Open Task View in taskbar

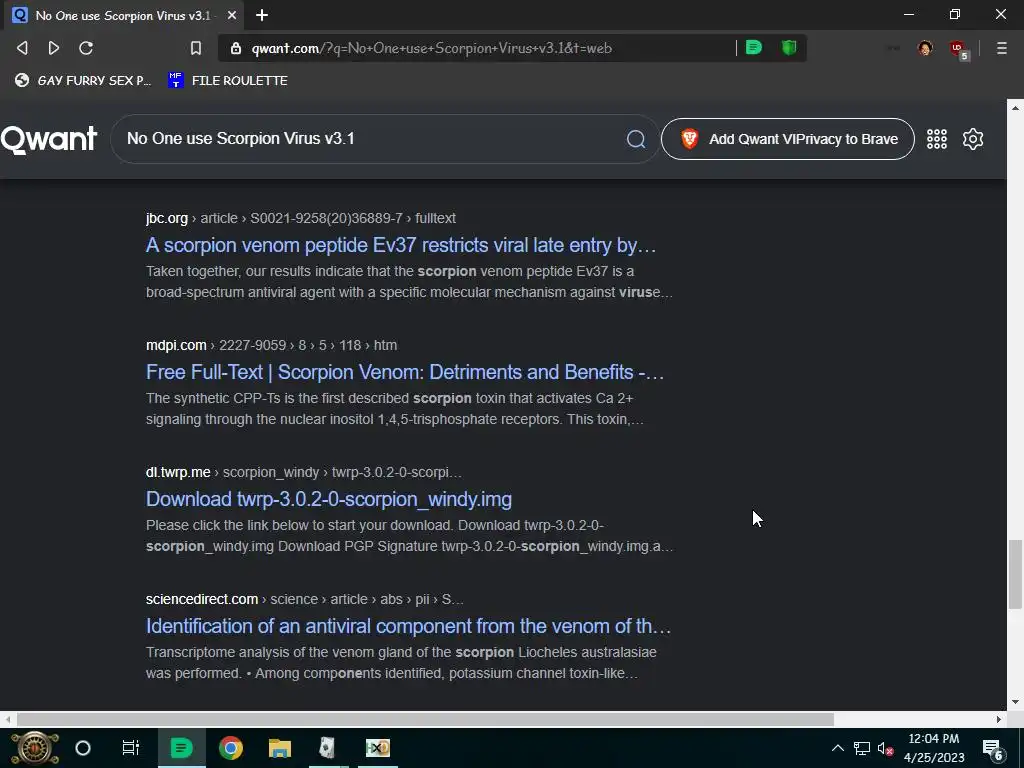click(131, 748)
